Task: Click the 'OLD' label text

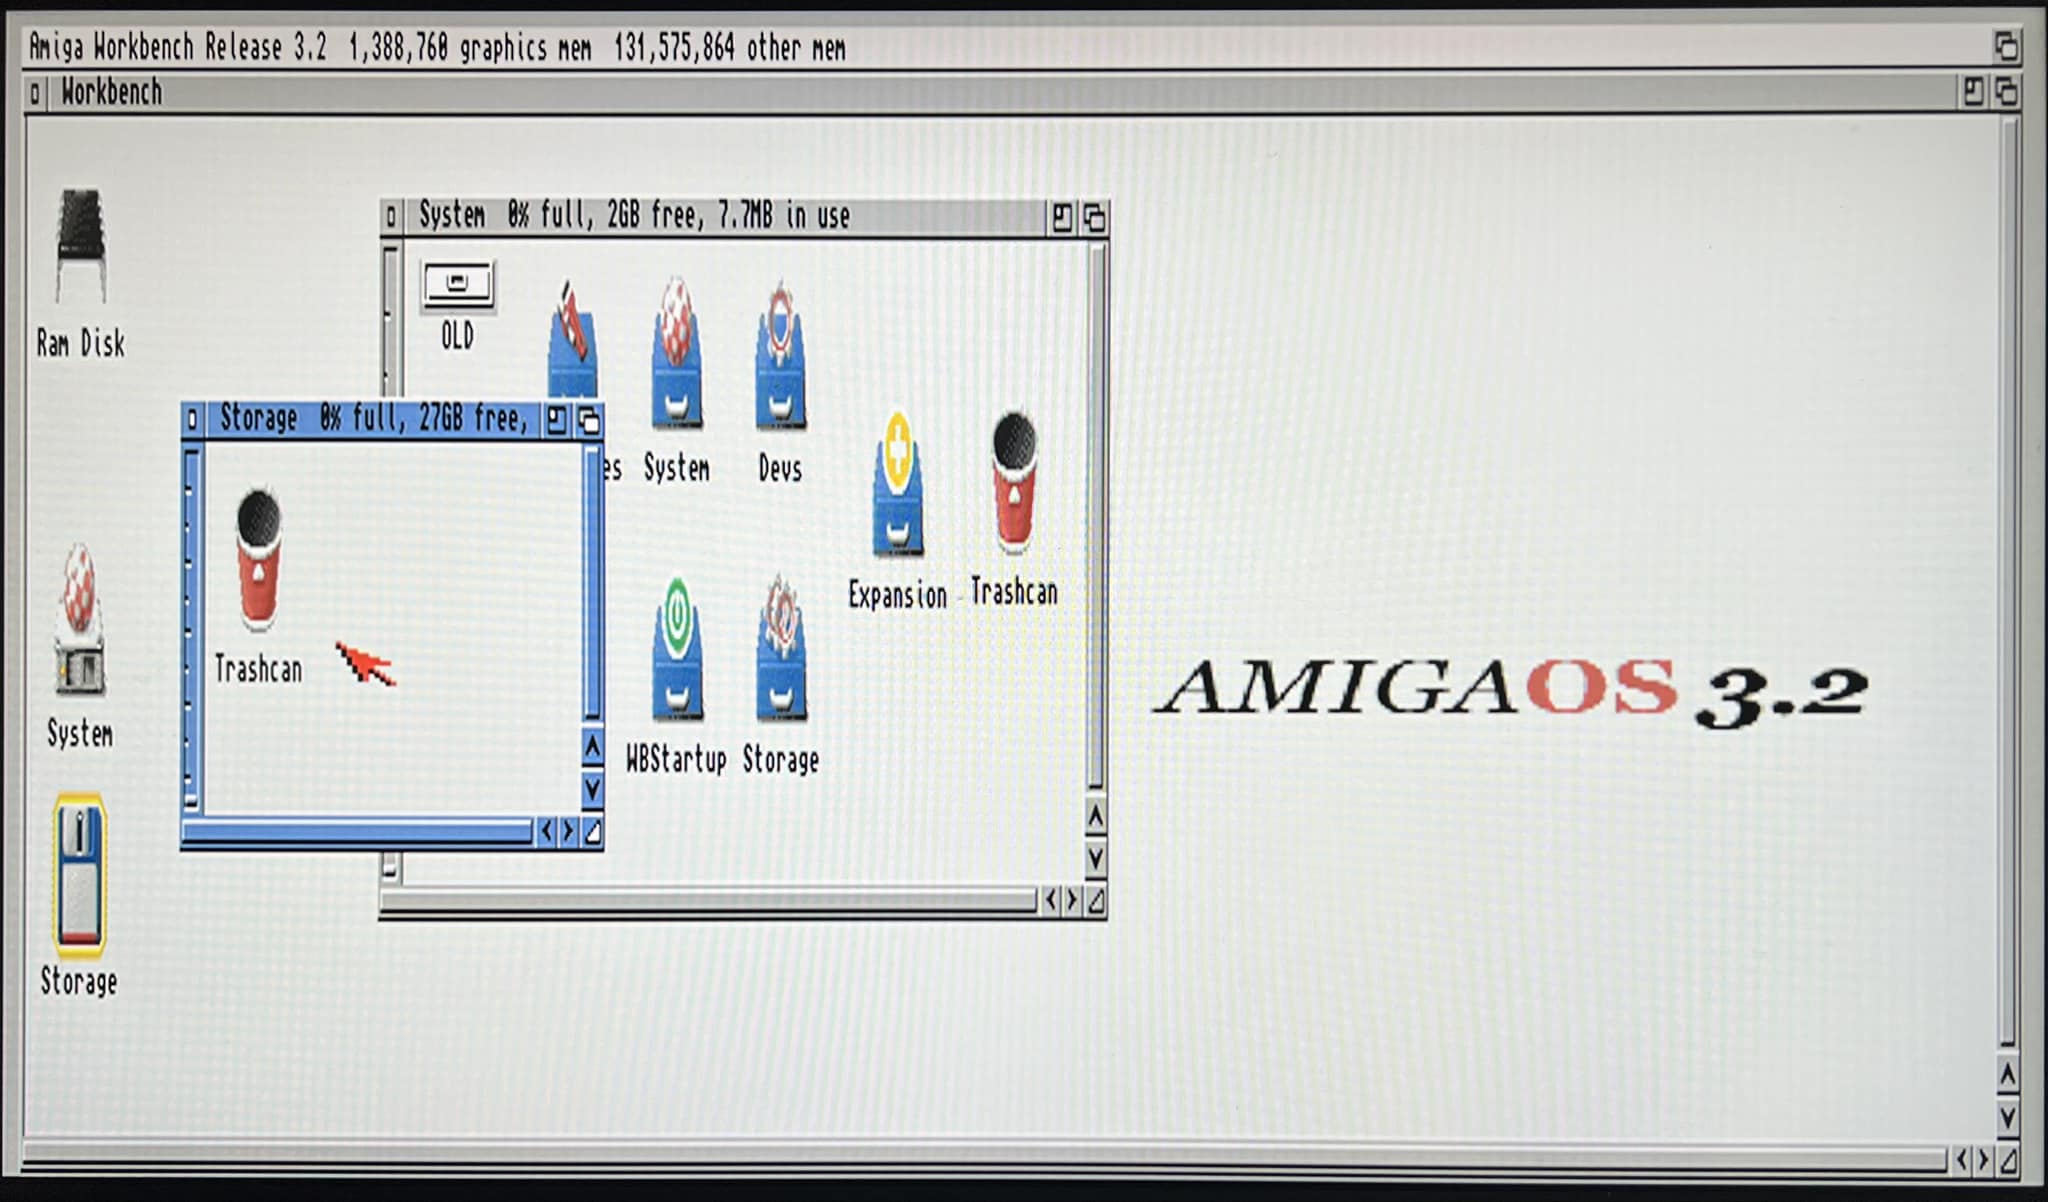Action: click(x=457, y=336)
